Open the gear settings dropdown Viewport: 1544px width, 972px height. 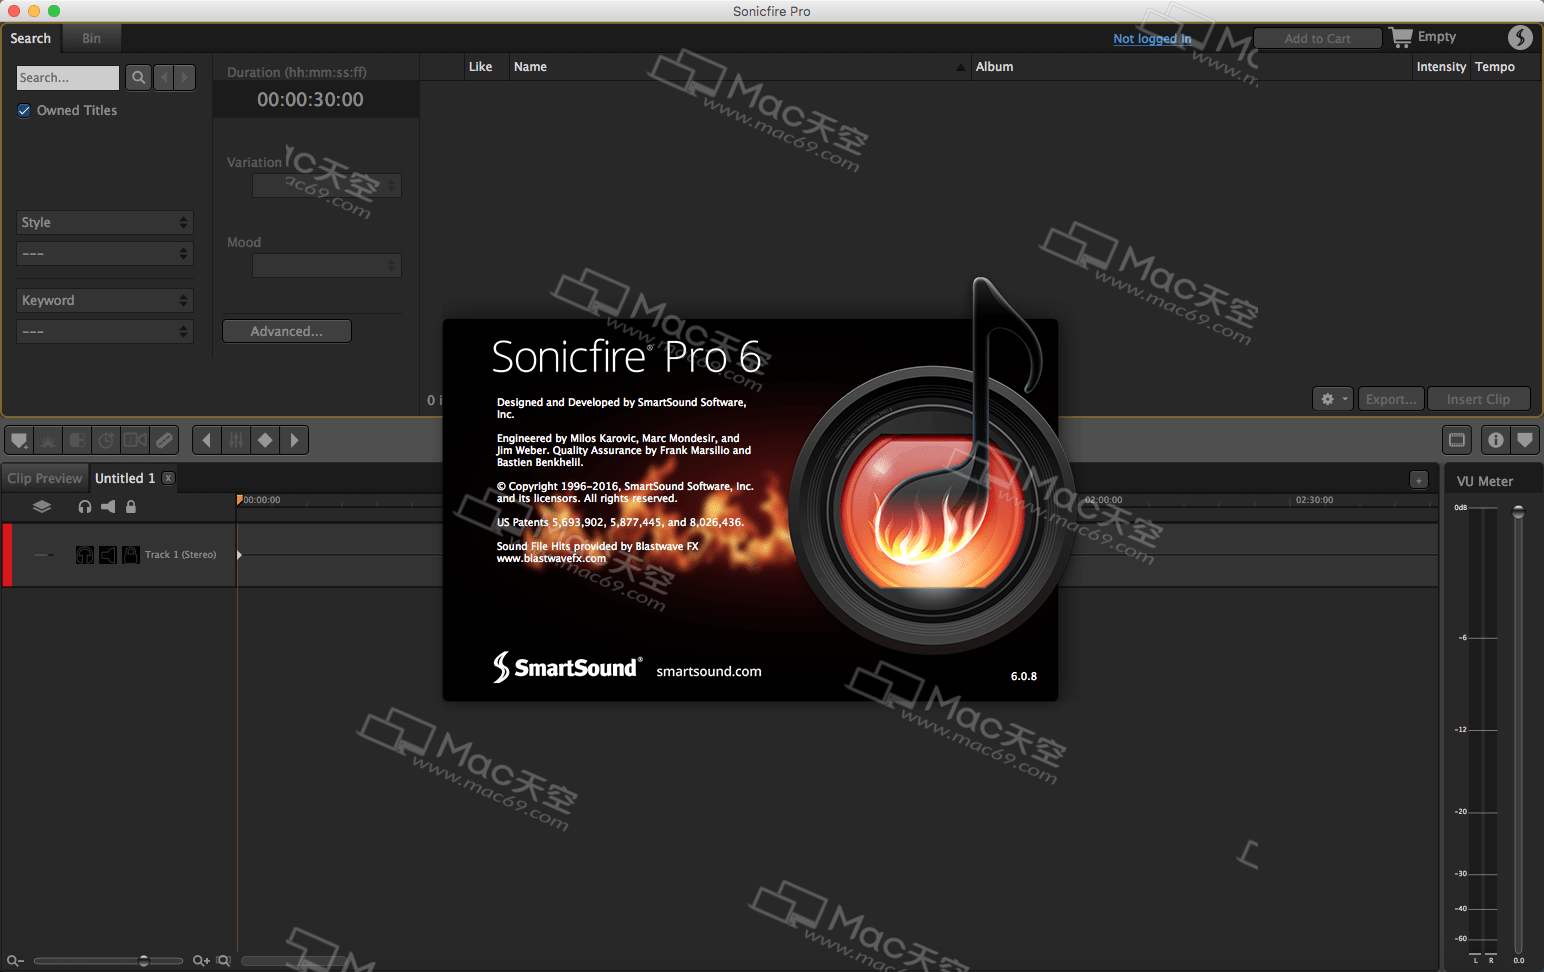click(1333, 399)
